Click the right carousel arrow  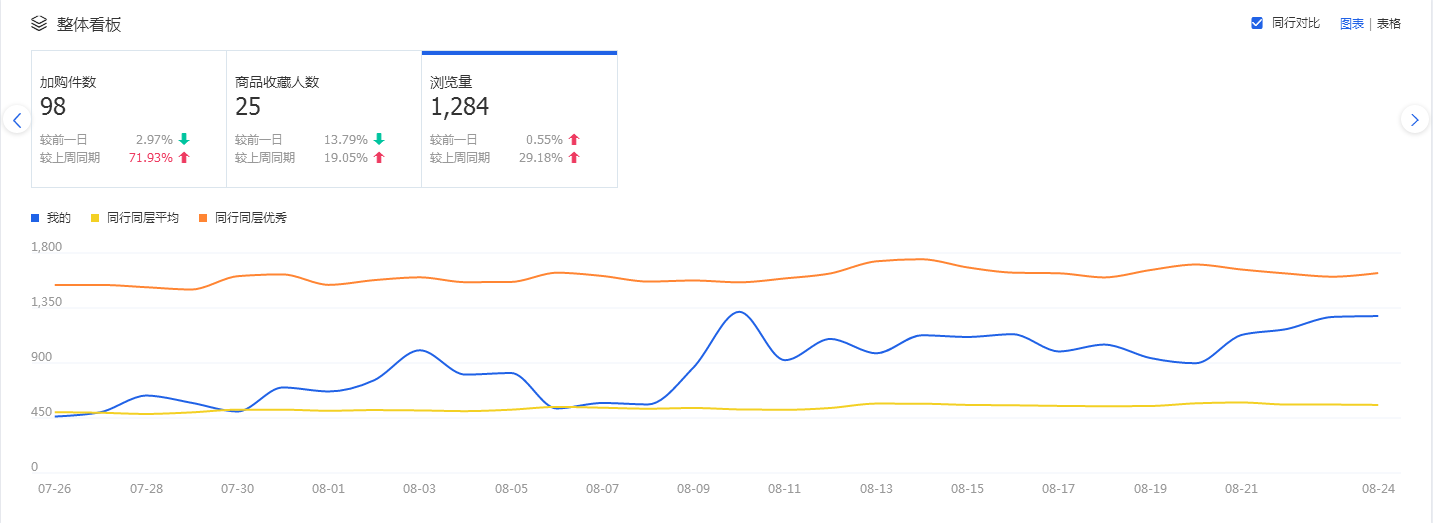coord(1414,120)
